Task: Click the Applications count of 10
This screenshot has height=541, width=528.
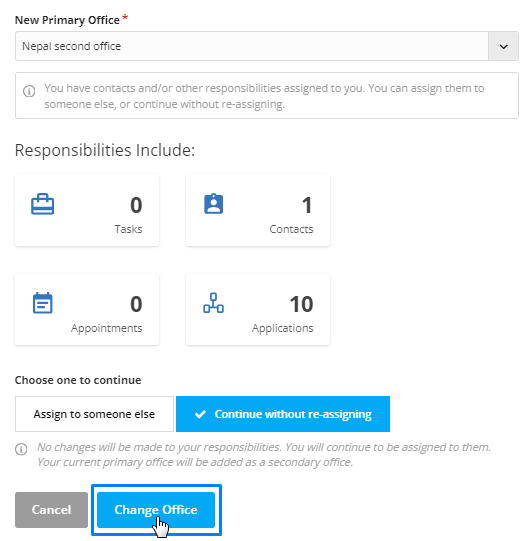Action: [301, 304]
